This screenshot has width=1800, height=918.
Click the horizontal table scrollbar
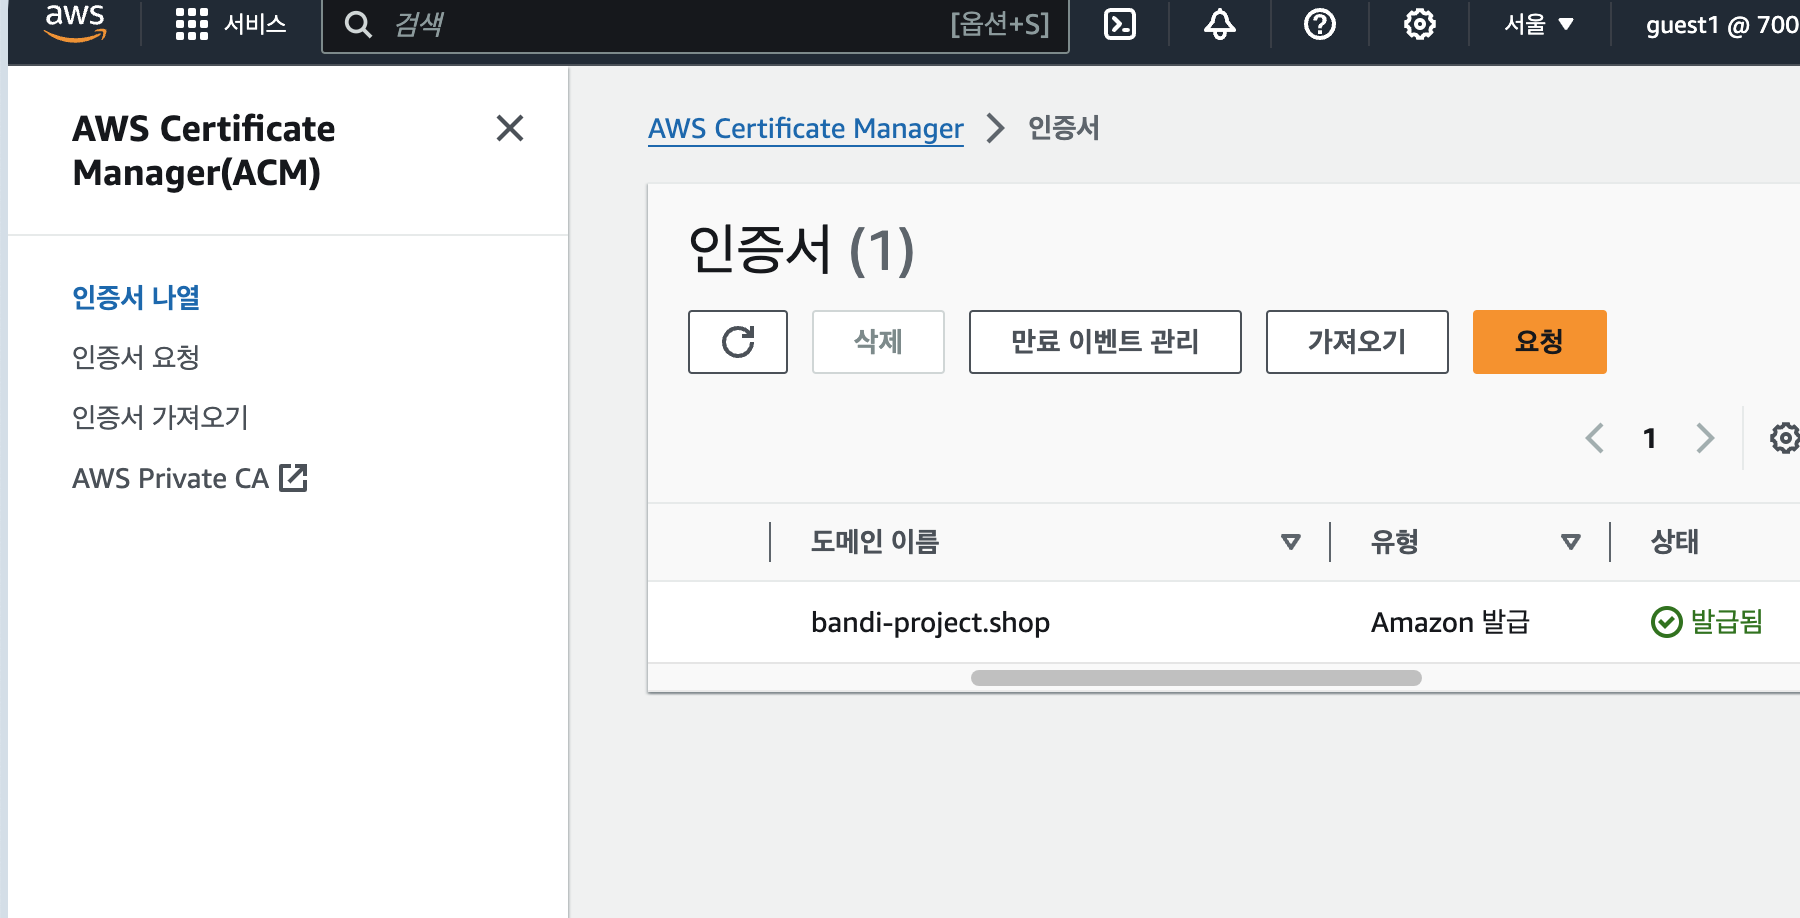pos(1196,678)
